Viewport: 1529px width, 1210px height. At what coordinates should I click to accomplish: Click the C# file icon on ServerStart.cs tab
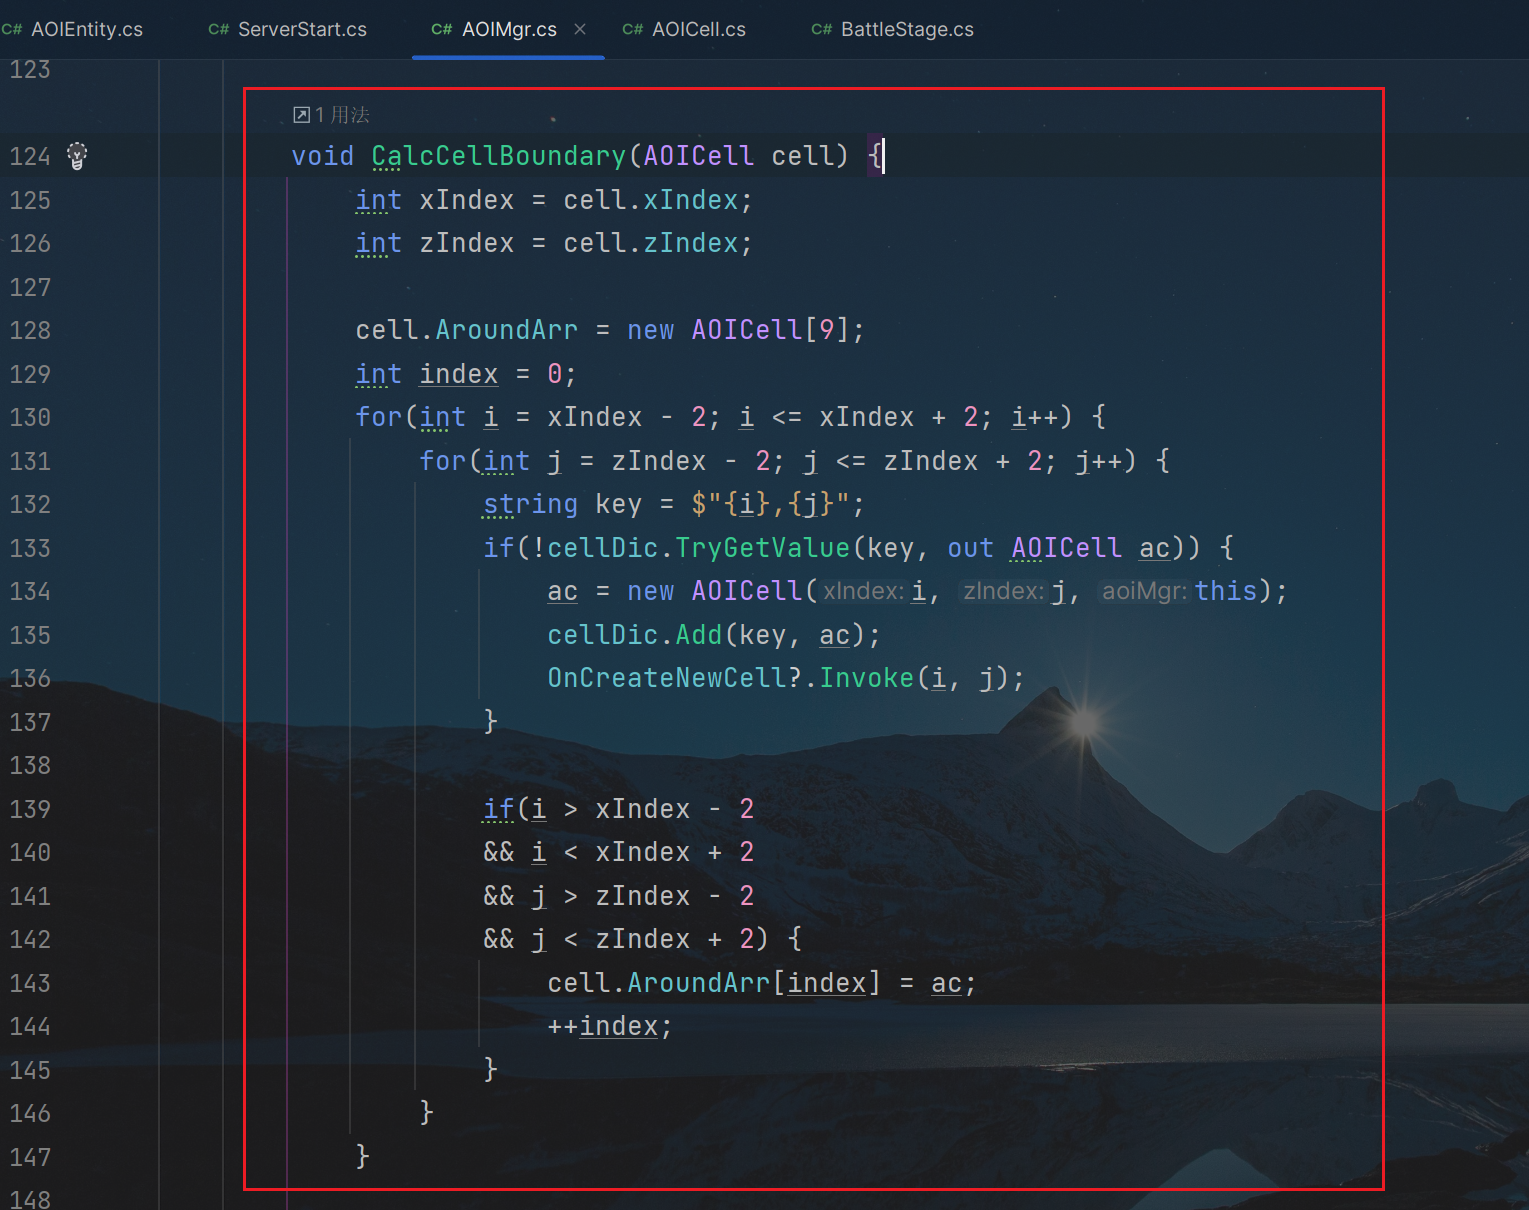pyautogui.click(x=218, y=30)
